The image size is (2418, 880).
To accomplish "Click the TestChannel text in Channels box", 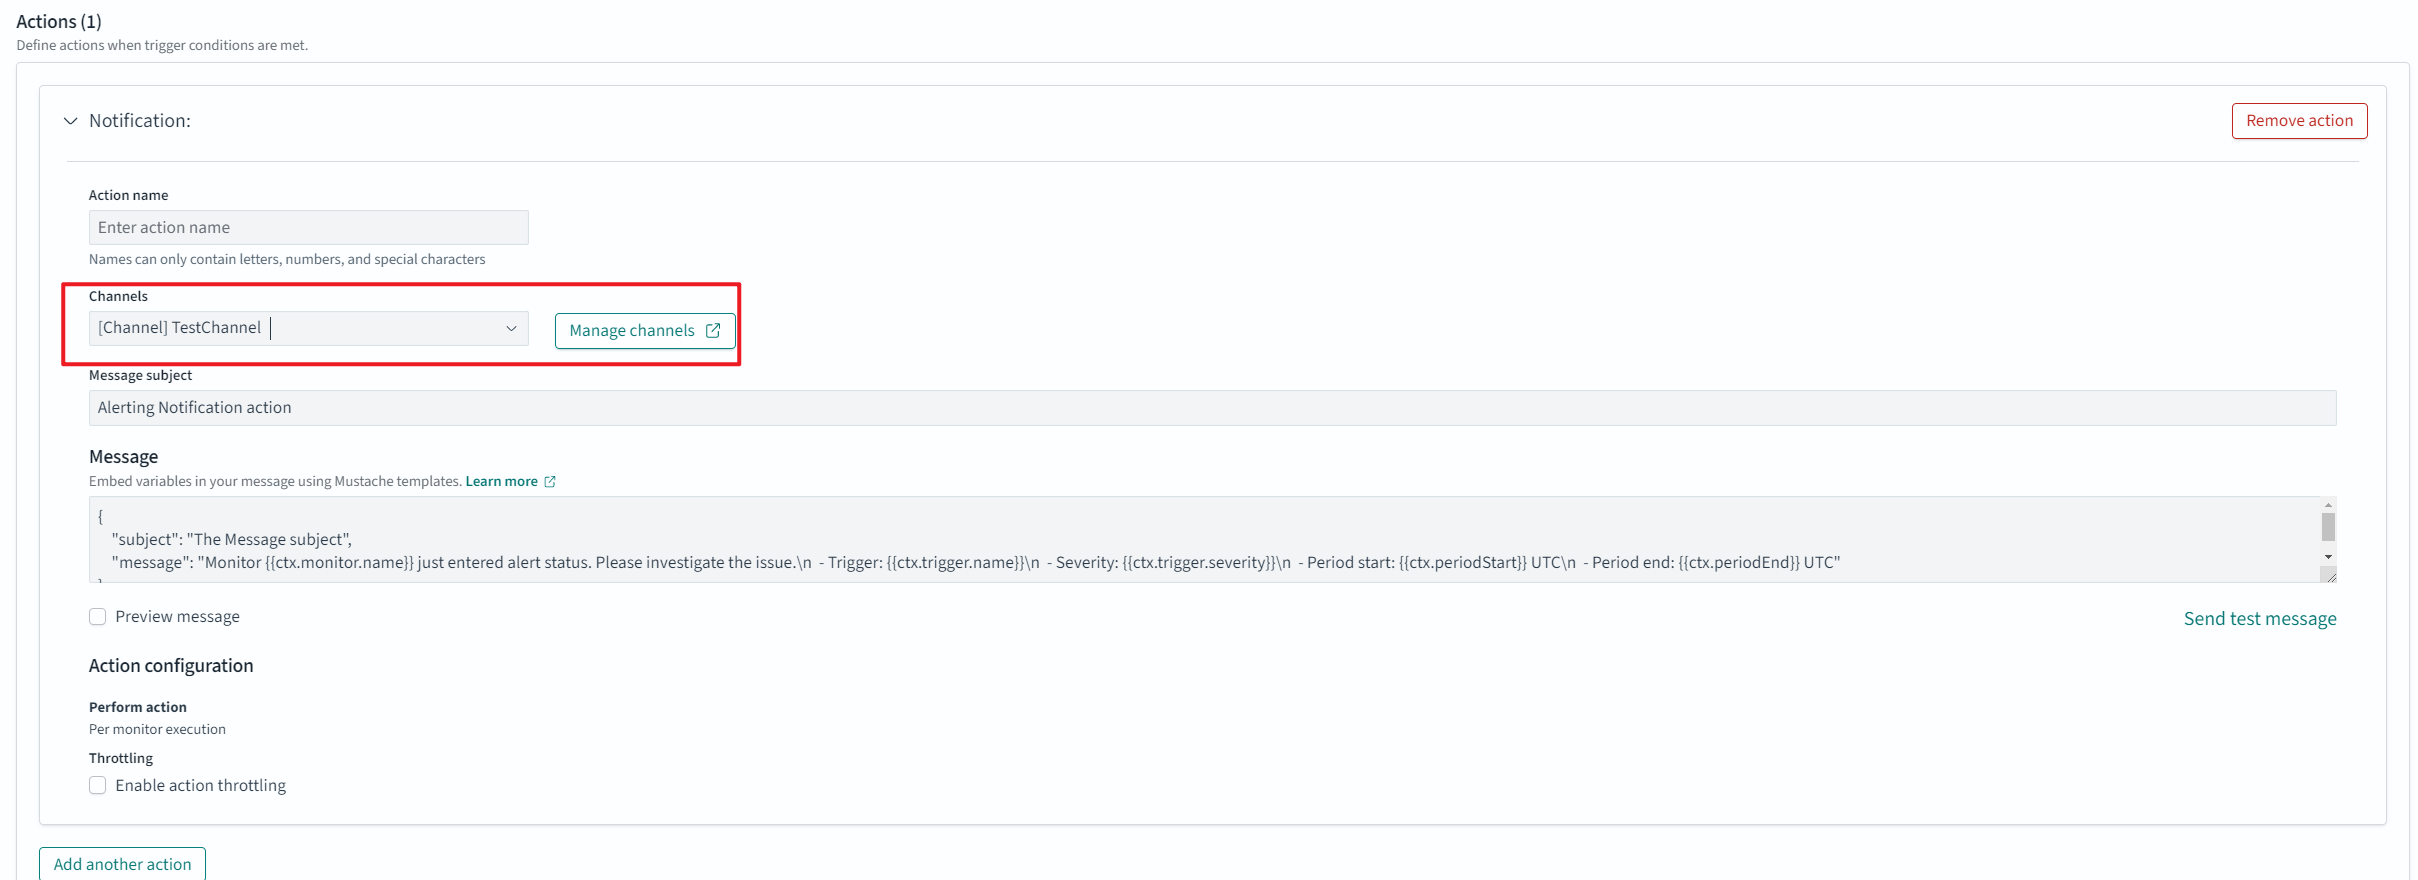I will [180, 328].
